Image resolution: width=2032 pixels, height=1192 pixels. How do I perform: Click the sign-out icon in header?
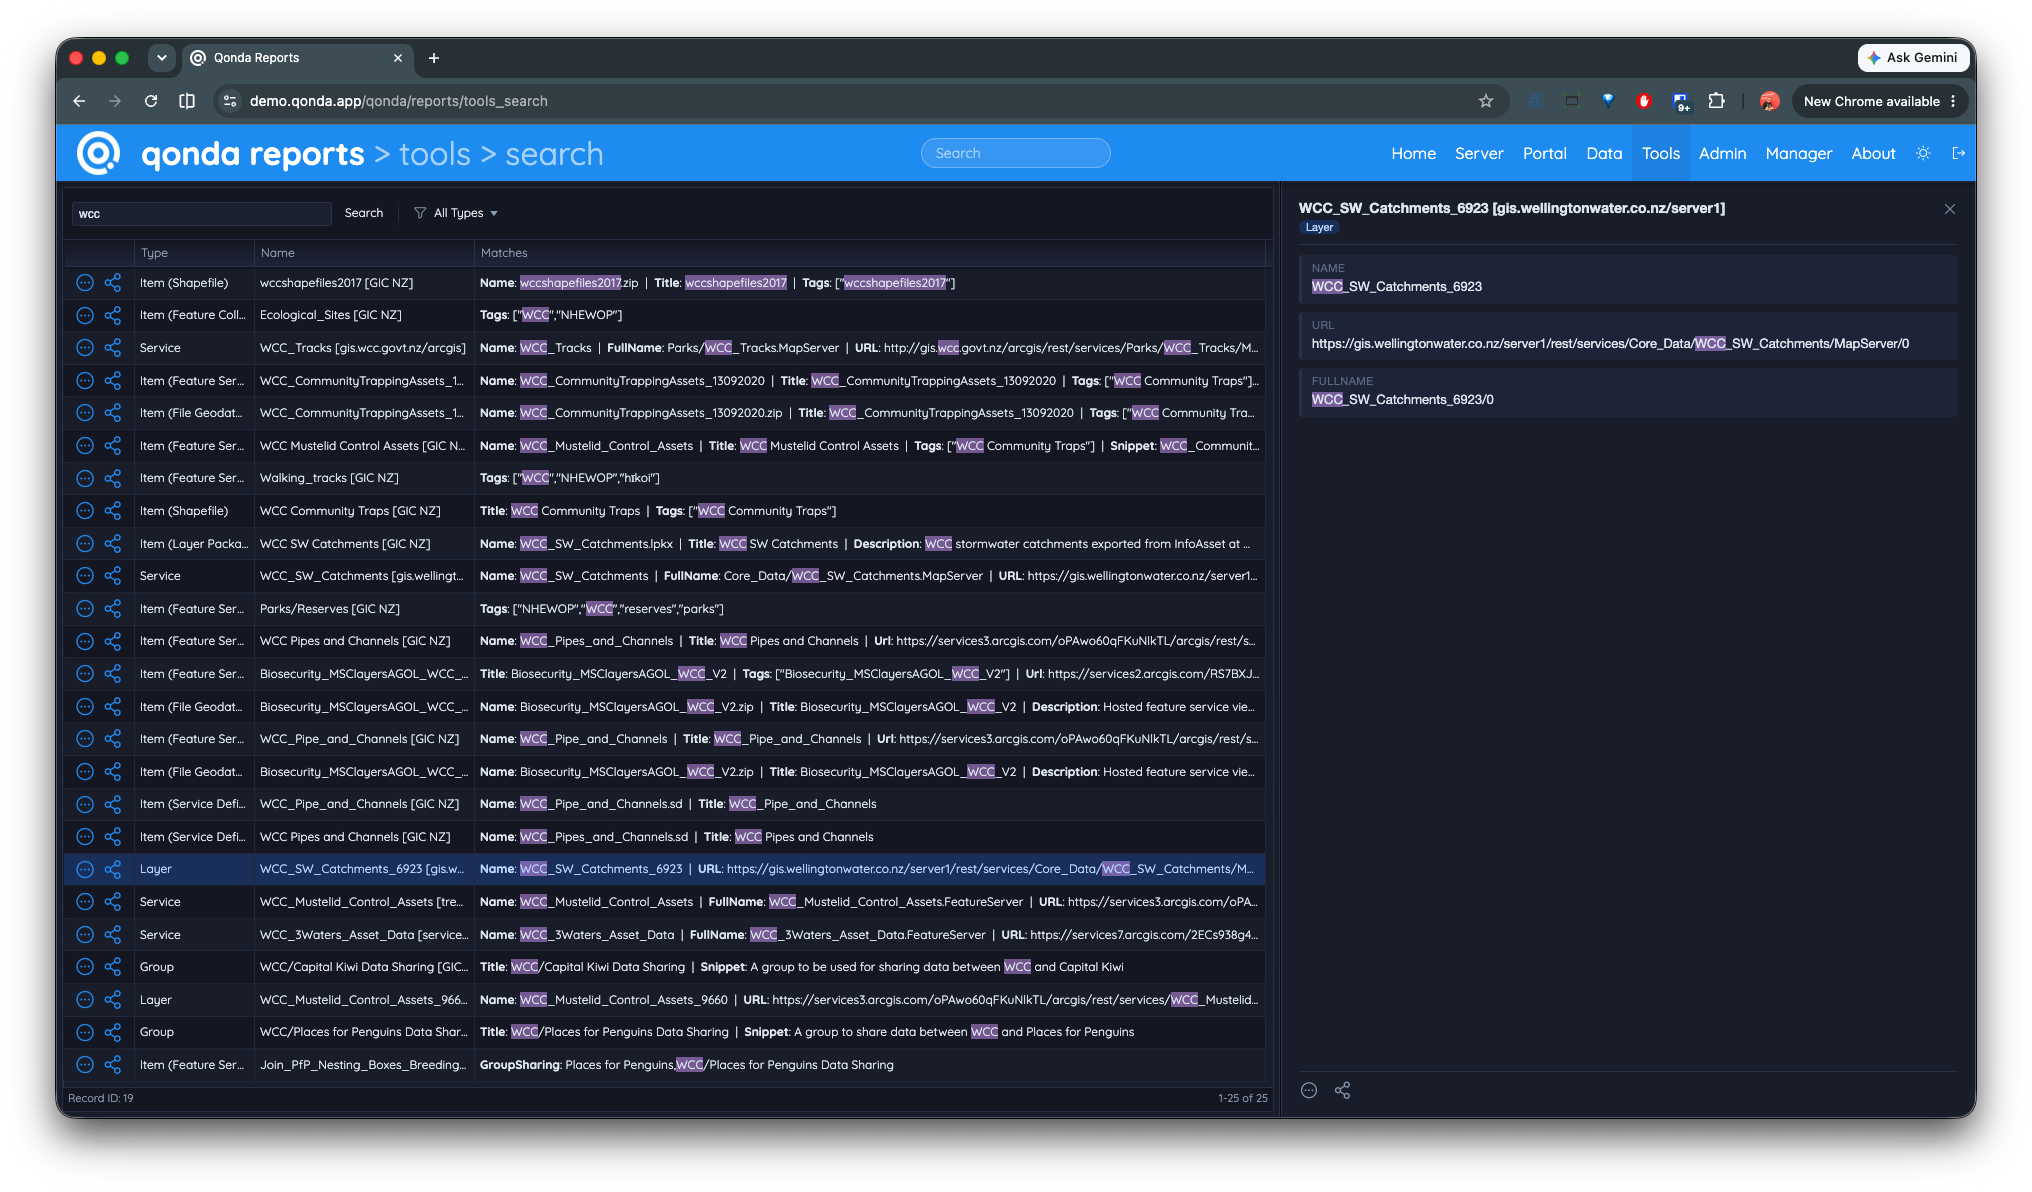1959,153
